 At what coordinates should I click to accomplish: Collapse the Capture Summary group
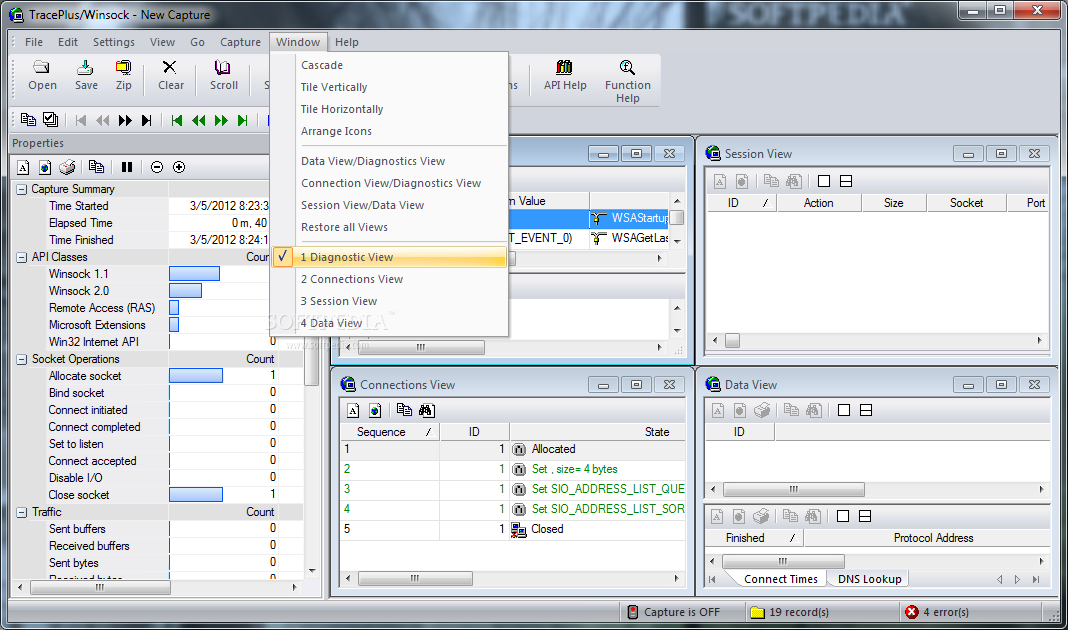pyautogui.click(x=22, y=189)
